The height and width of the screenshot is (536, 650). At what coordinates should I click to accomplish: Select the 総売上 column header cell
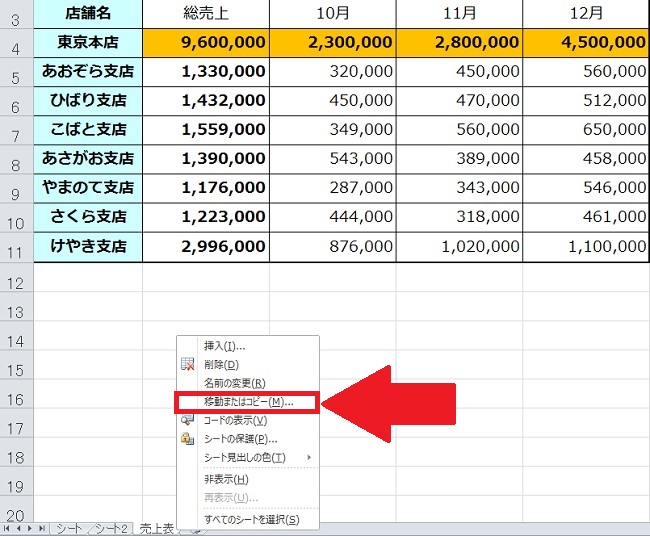[206, 13]
